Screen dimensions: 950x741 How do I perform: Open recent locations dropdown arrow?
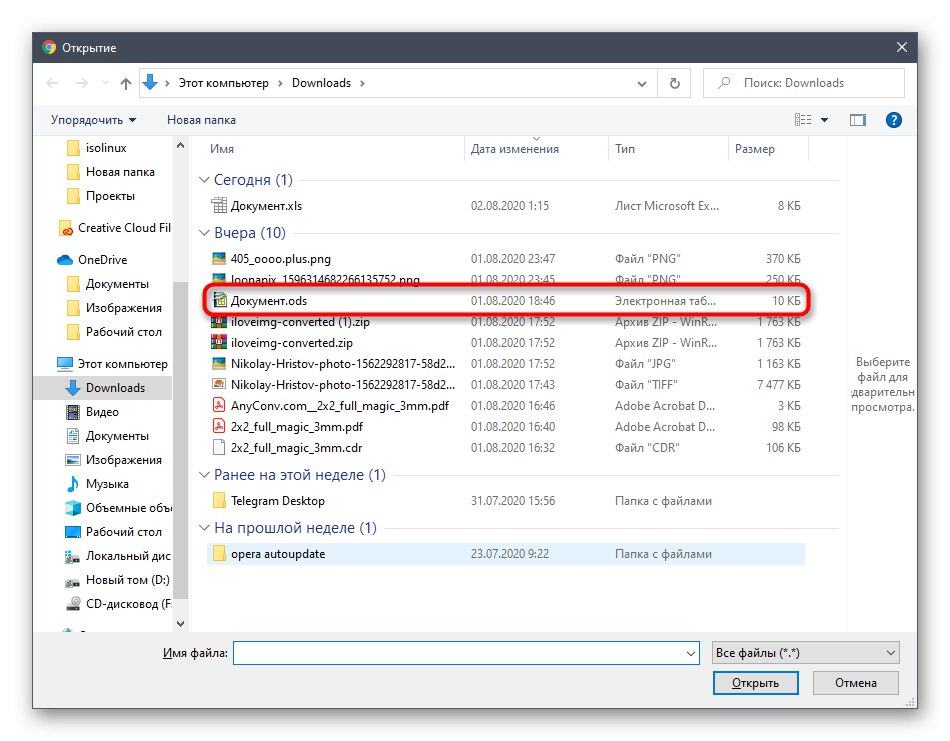105,83
